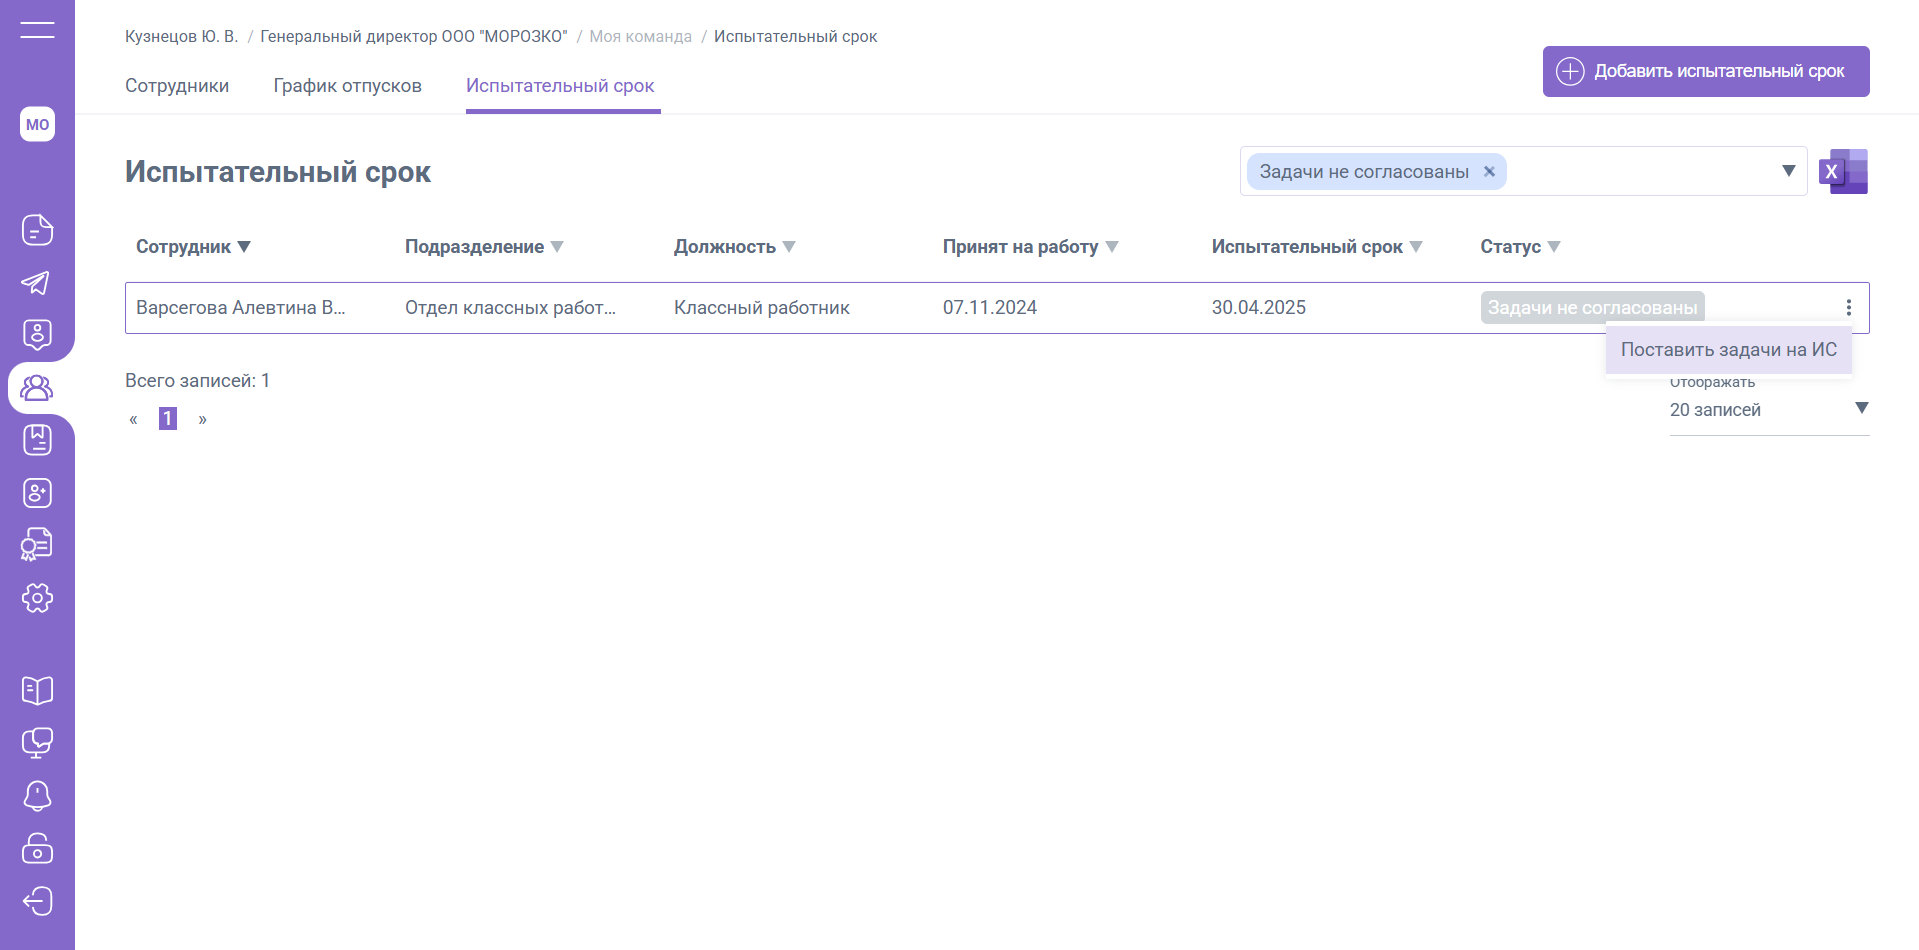Open the hamburger menu in the sidebar

pos(37,30)
